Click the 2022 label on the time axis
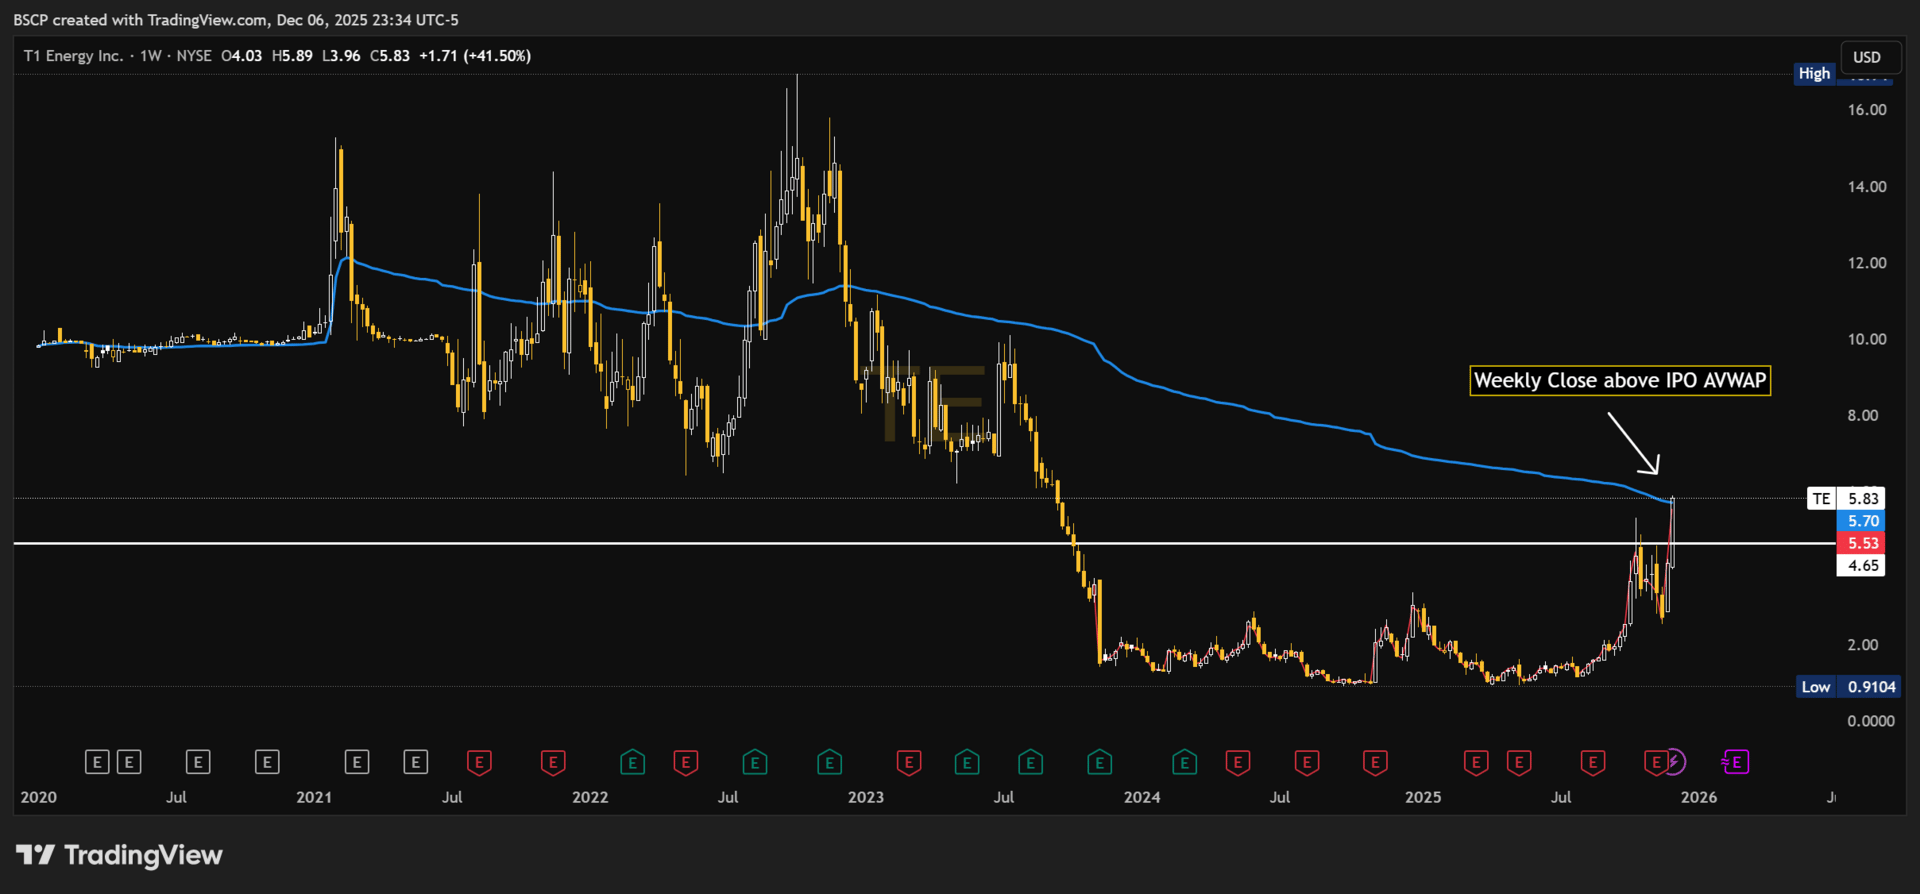The height and width of the screenshot is (894, 1920). point(590,797)
